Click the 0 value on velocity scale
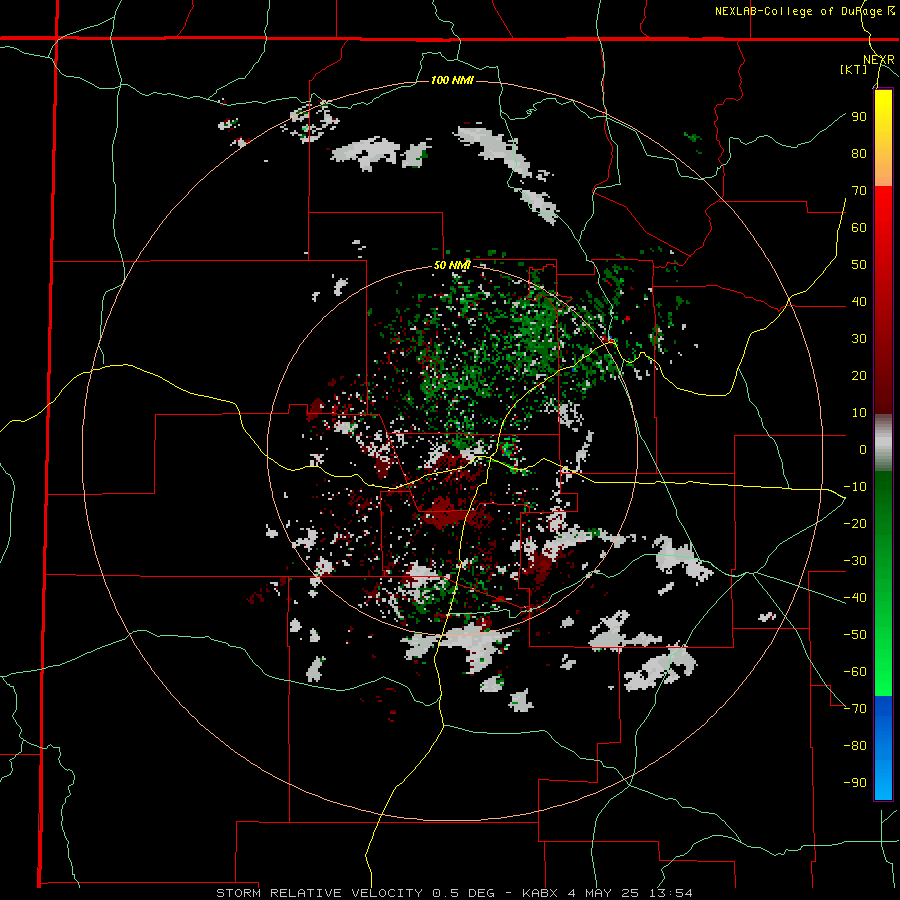 [x=863, y=450]
